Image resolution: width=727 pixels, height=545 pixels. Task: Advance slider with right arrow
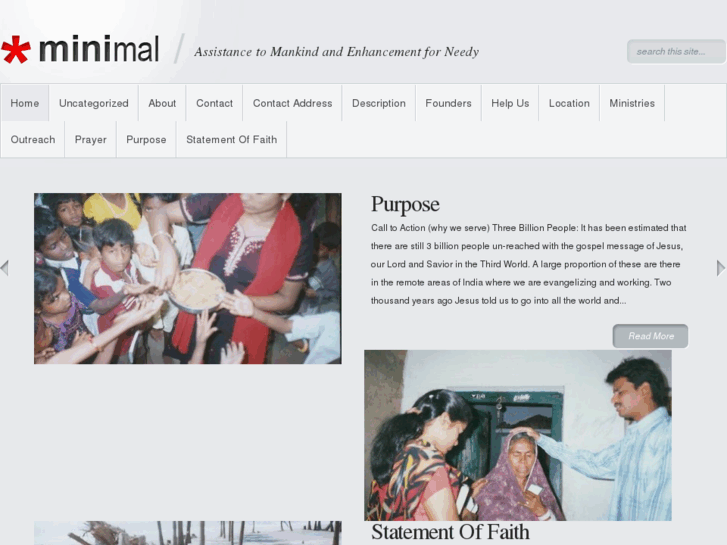721,268
